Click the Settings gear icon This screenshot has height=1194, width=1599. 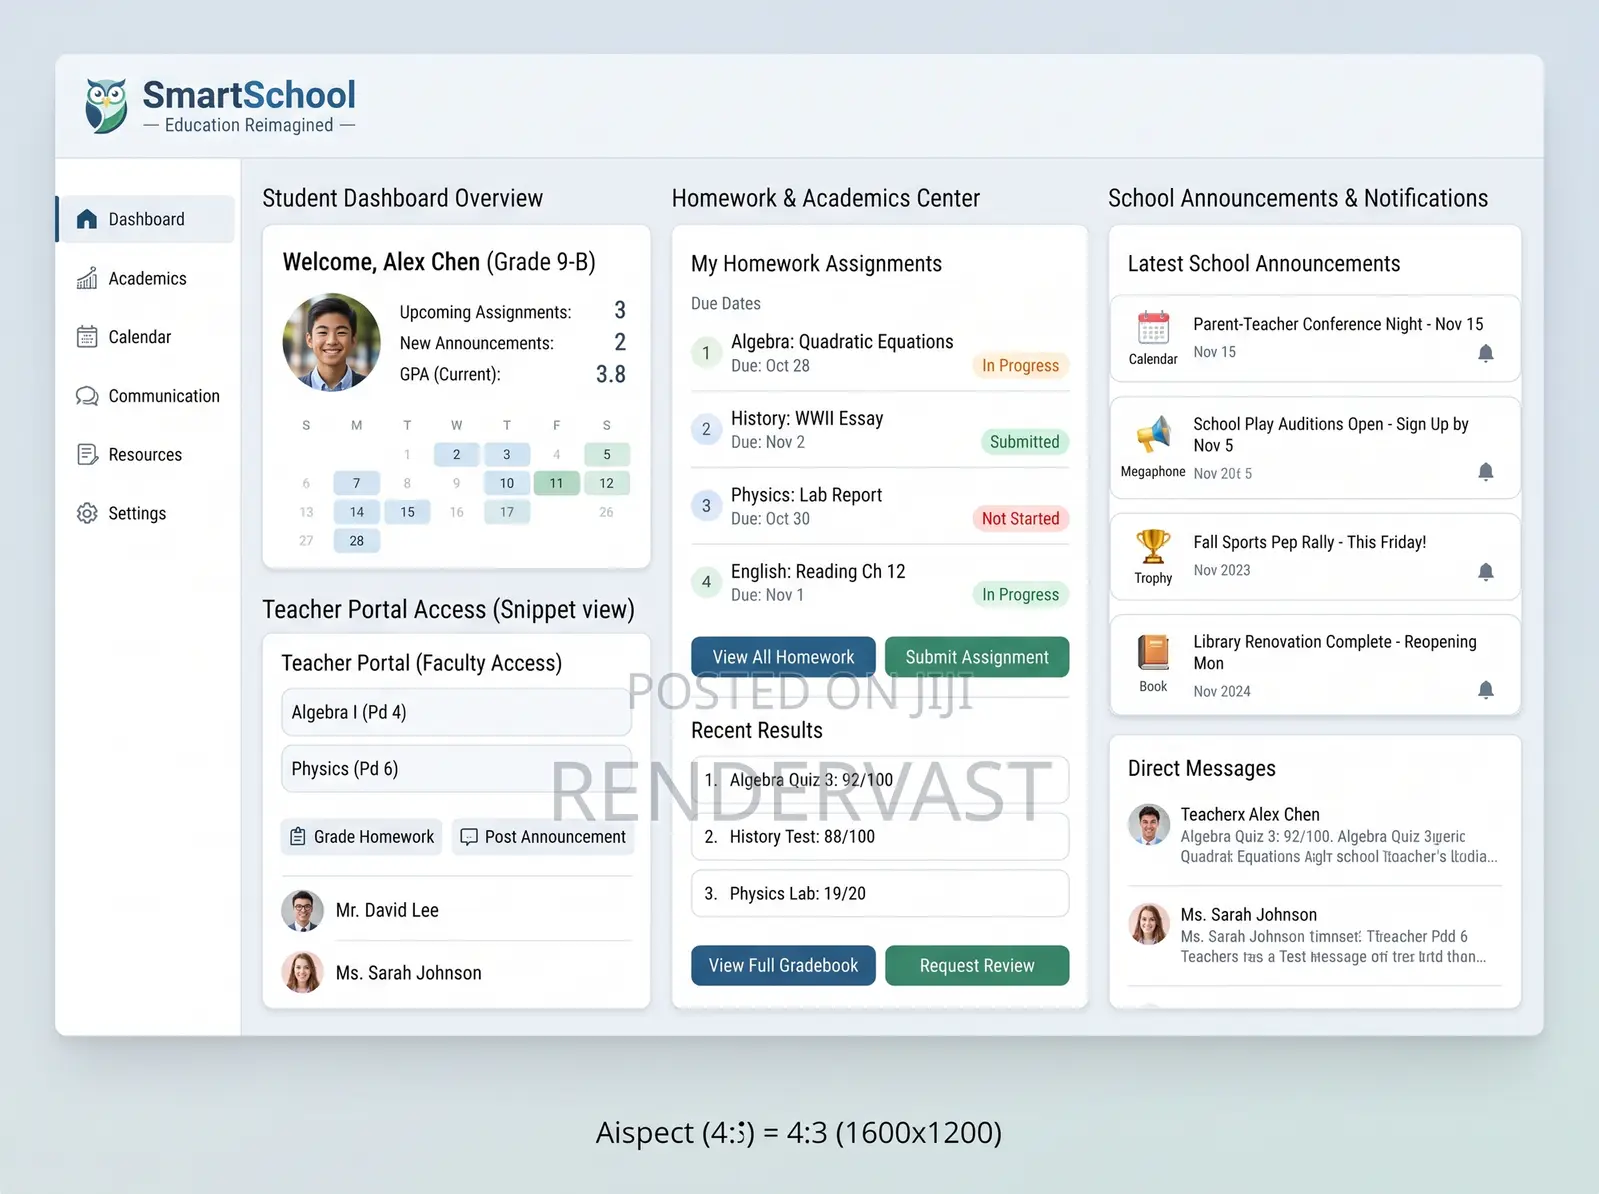87,513
